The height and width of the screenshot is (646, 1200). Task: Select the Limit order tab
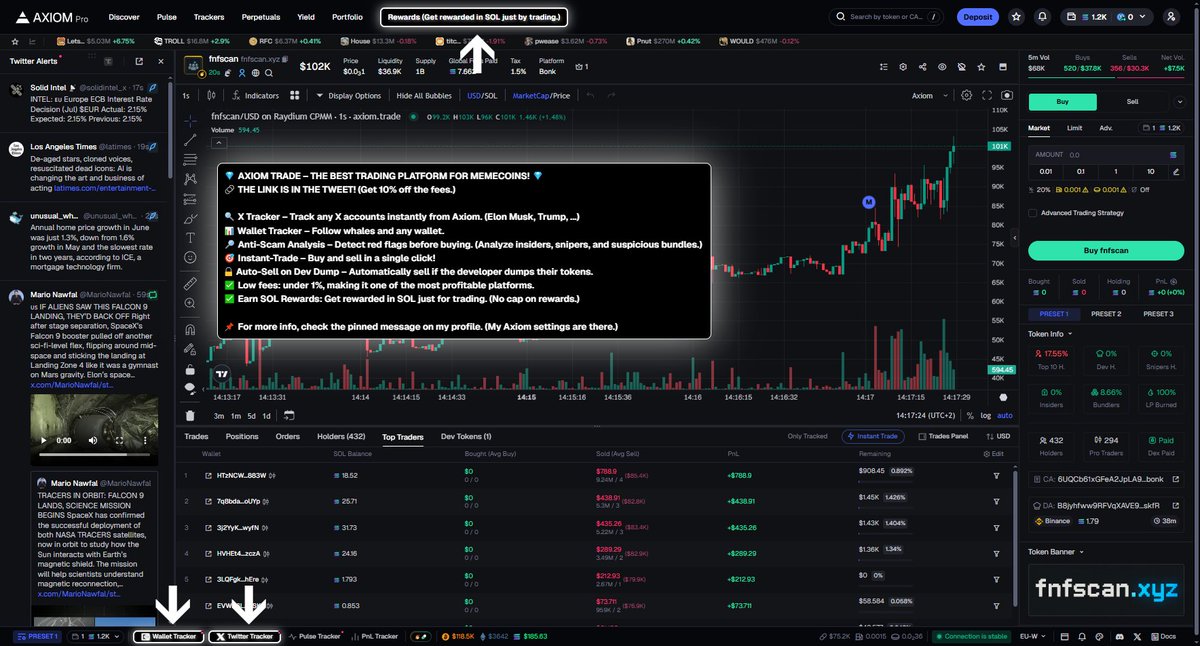click(x=1074, y=128)
